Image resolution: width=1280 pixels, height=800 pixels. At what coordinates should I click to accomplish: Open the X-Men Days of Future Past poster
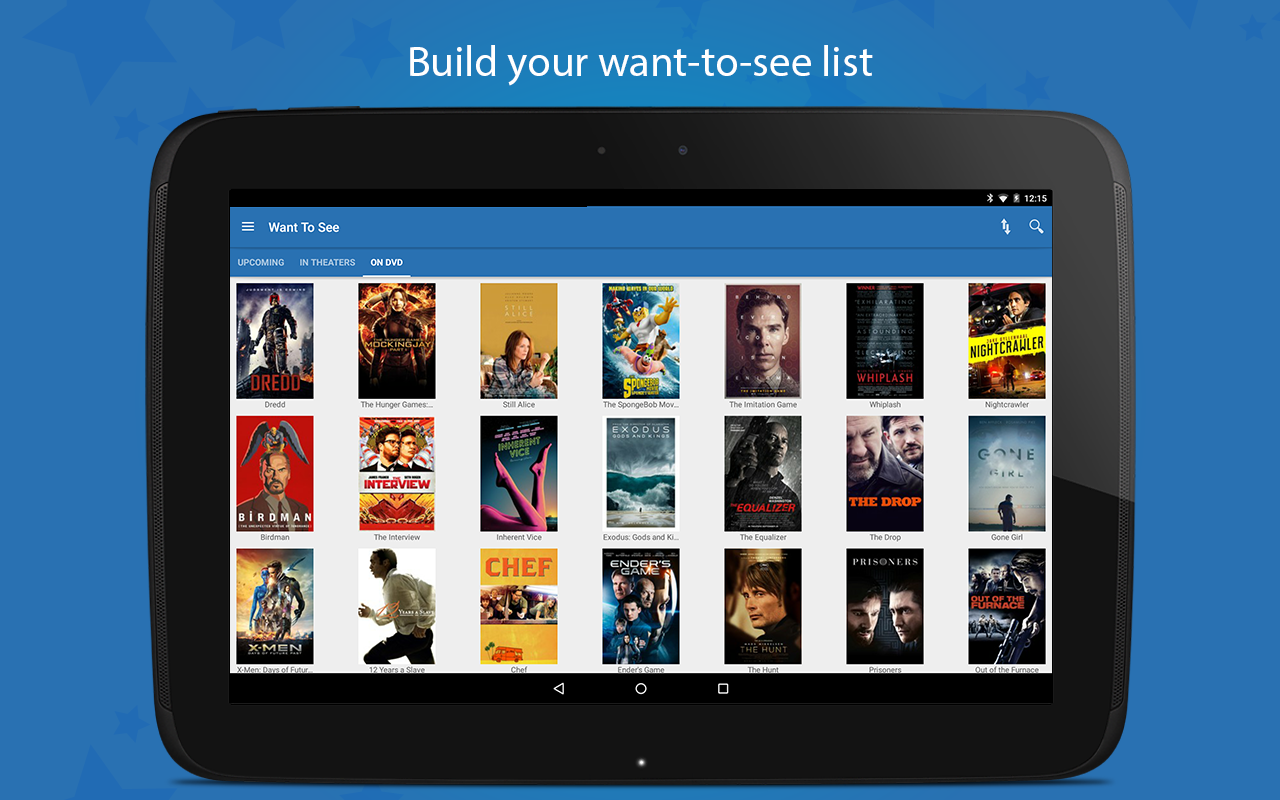tap(275, 606)
